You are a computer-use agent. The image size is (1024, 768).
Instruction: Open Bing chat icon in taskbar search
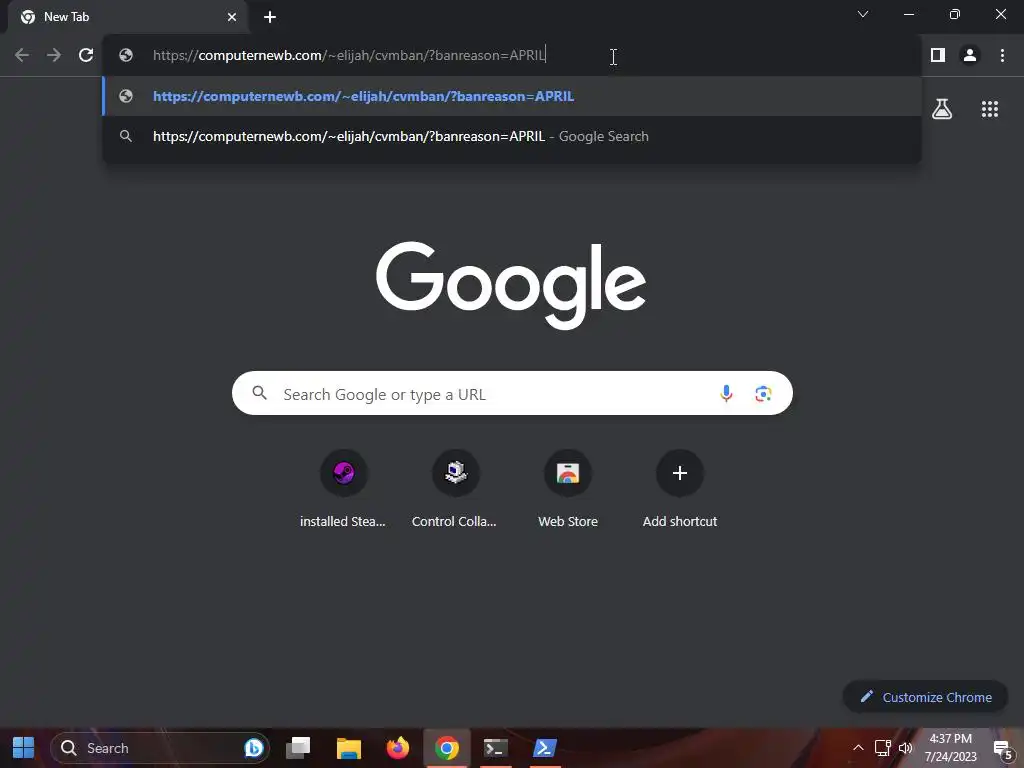pyautogui.click(x=253, y=748)
